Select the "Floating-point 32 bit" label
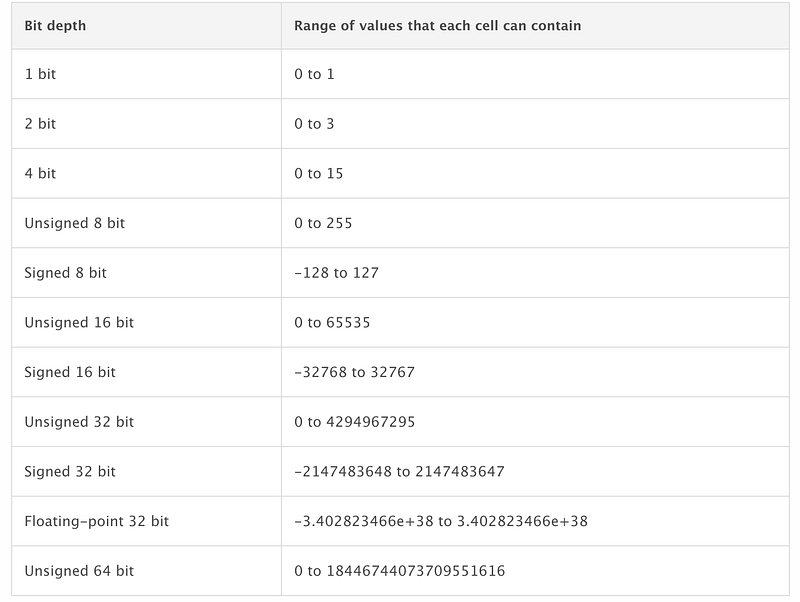This screenshot has height=602, width=800. tap(96, 521)
